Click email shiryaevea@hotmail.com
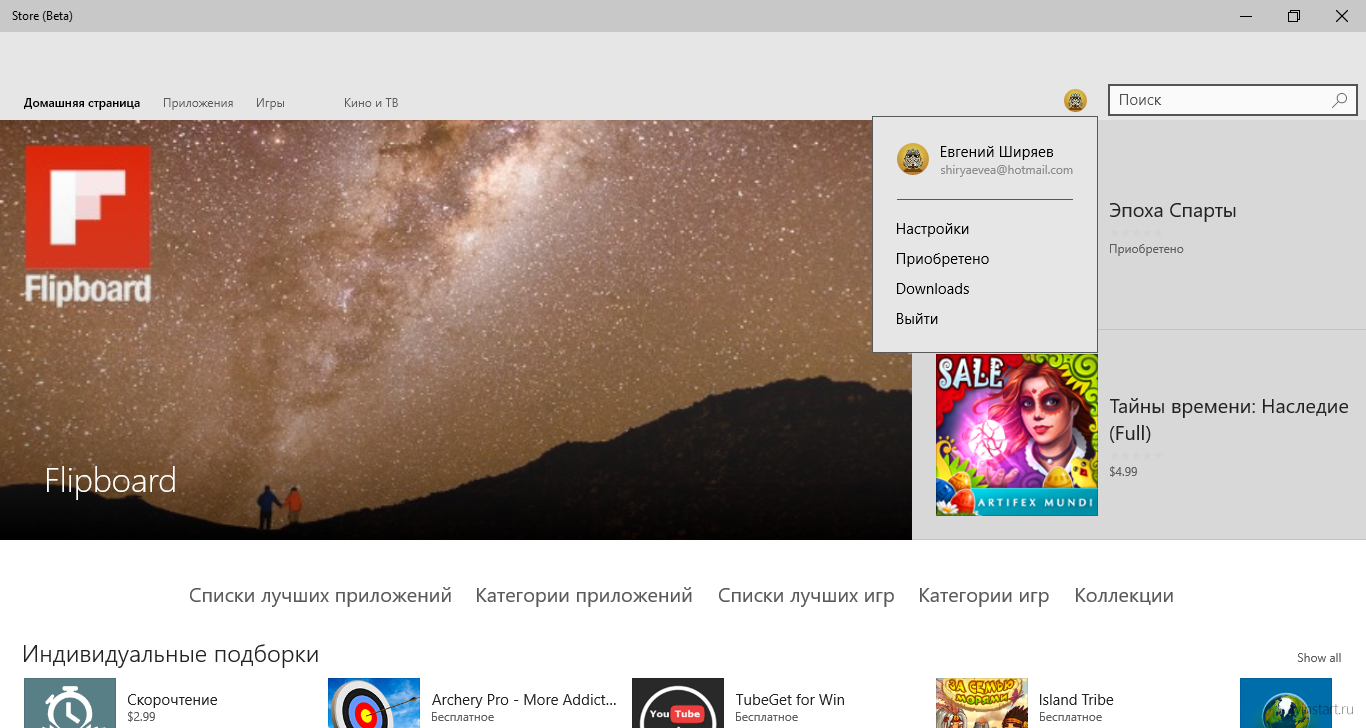Viewport: 1366px width, 728px height. click(1006, 171)
